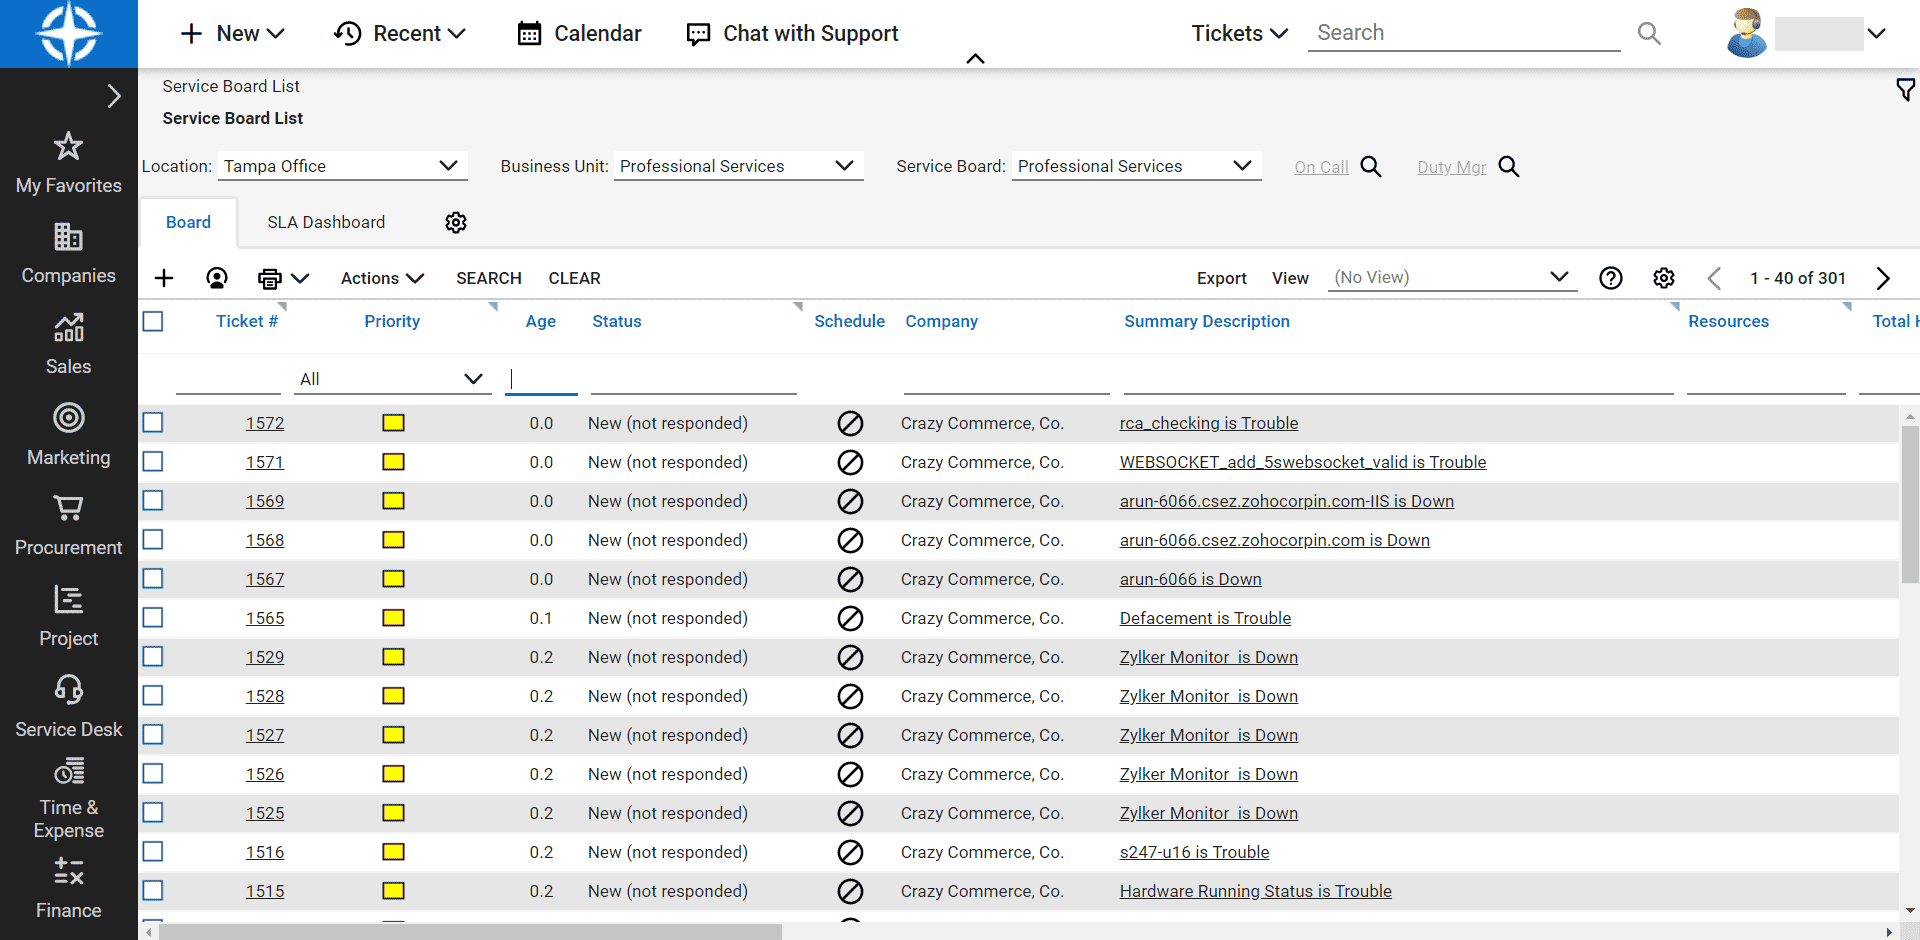Toggle the select-all checkbox in header
This screenshot has width=1920, height=940.
pyautogui.click(x=153, y=321)
